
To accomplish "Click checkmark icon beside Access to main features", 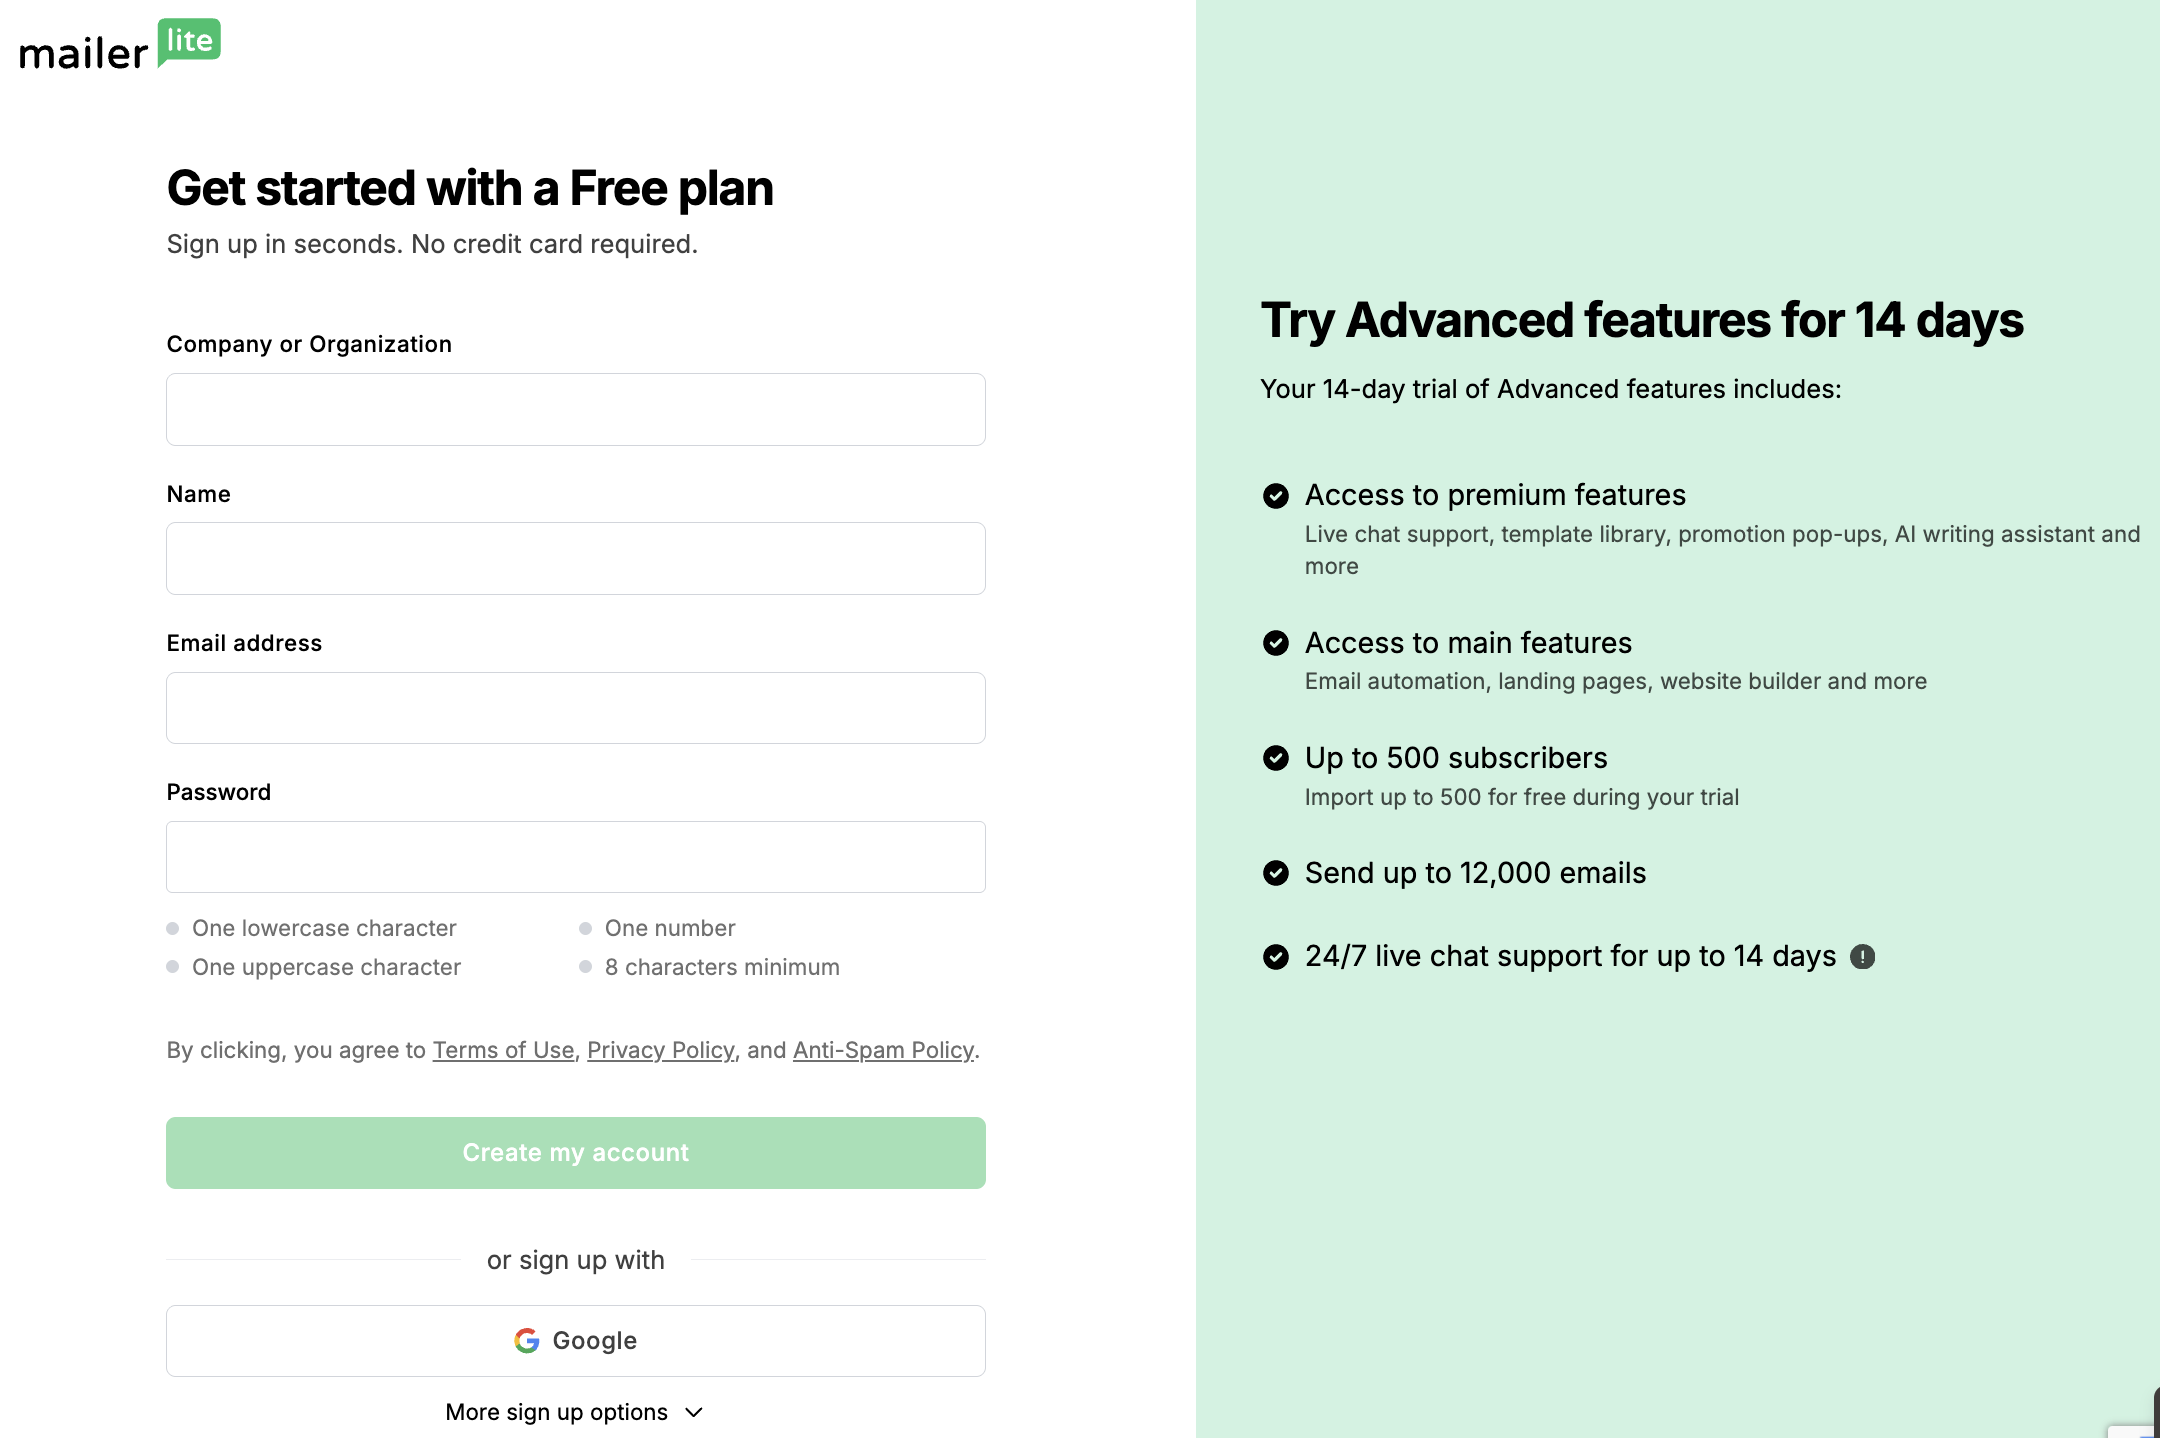I will pyautogui.click(x=1276, y=643).
